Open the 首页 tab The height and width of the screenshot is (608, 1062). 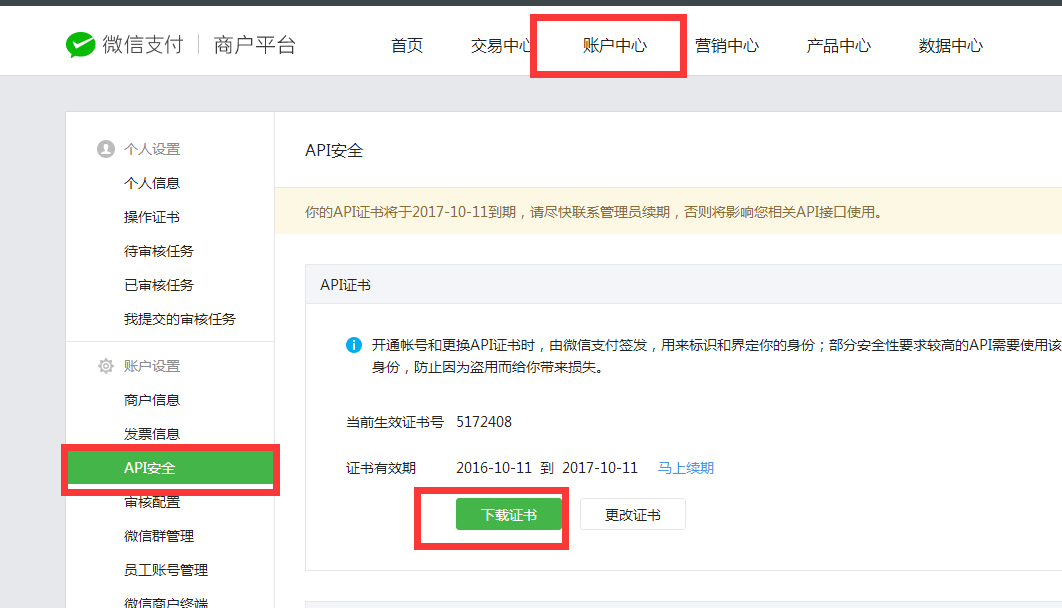pyautogui.click(x=407, y=46)
